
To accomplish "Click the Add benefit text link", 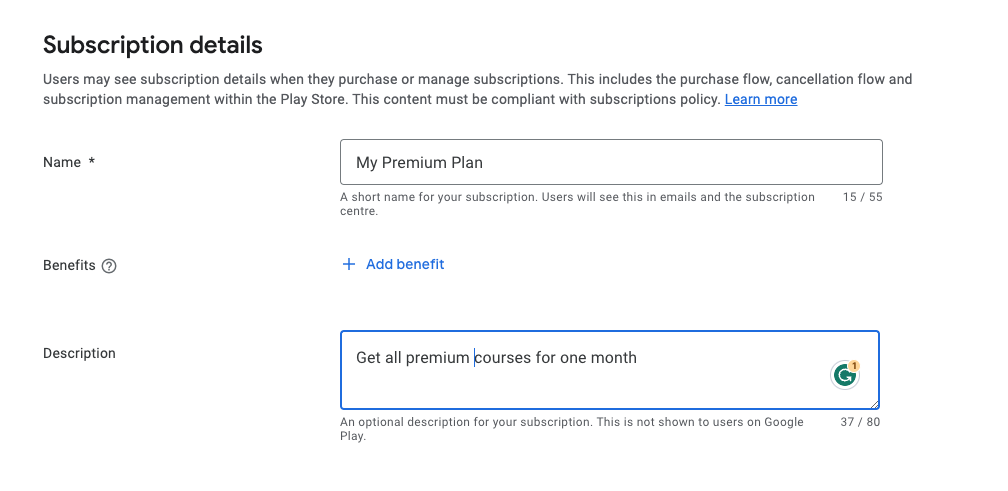I will coord(405,264).
